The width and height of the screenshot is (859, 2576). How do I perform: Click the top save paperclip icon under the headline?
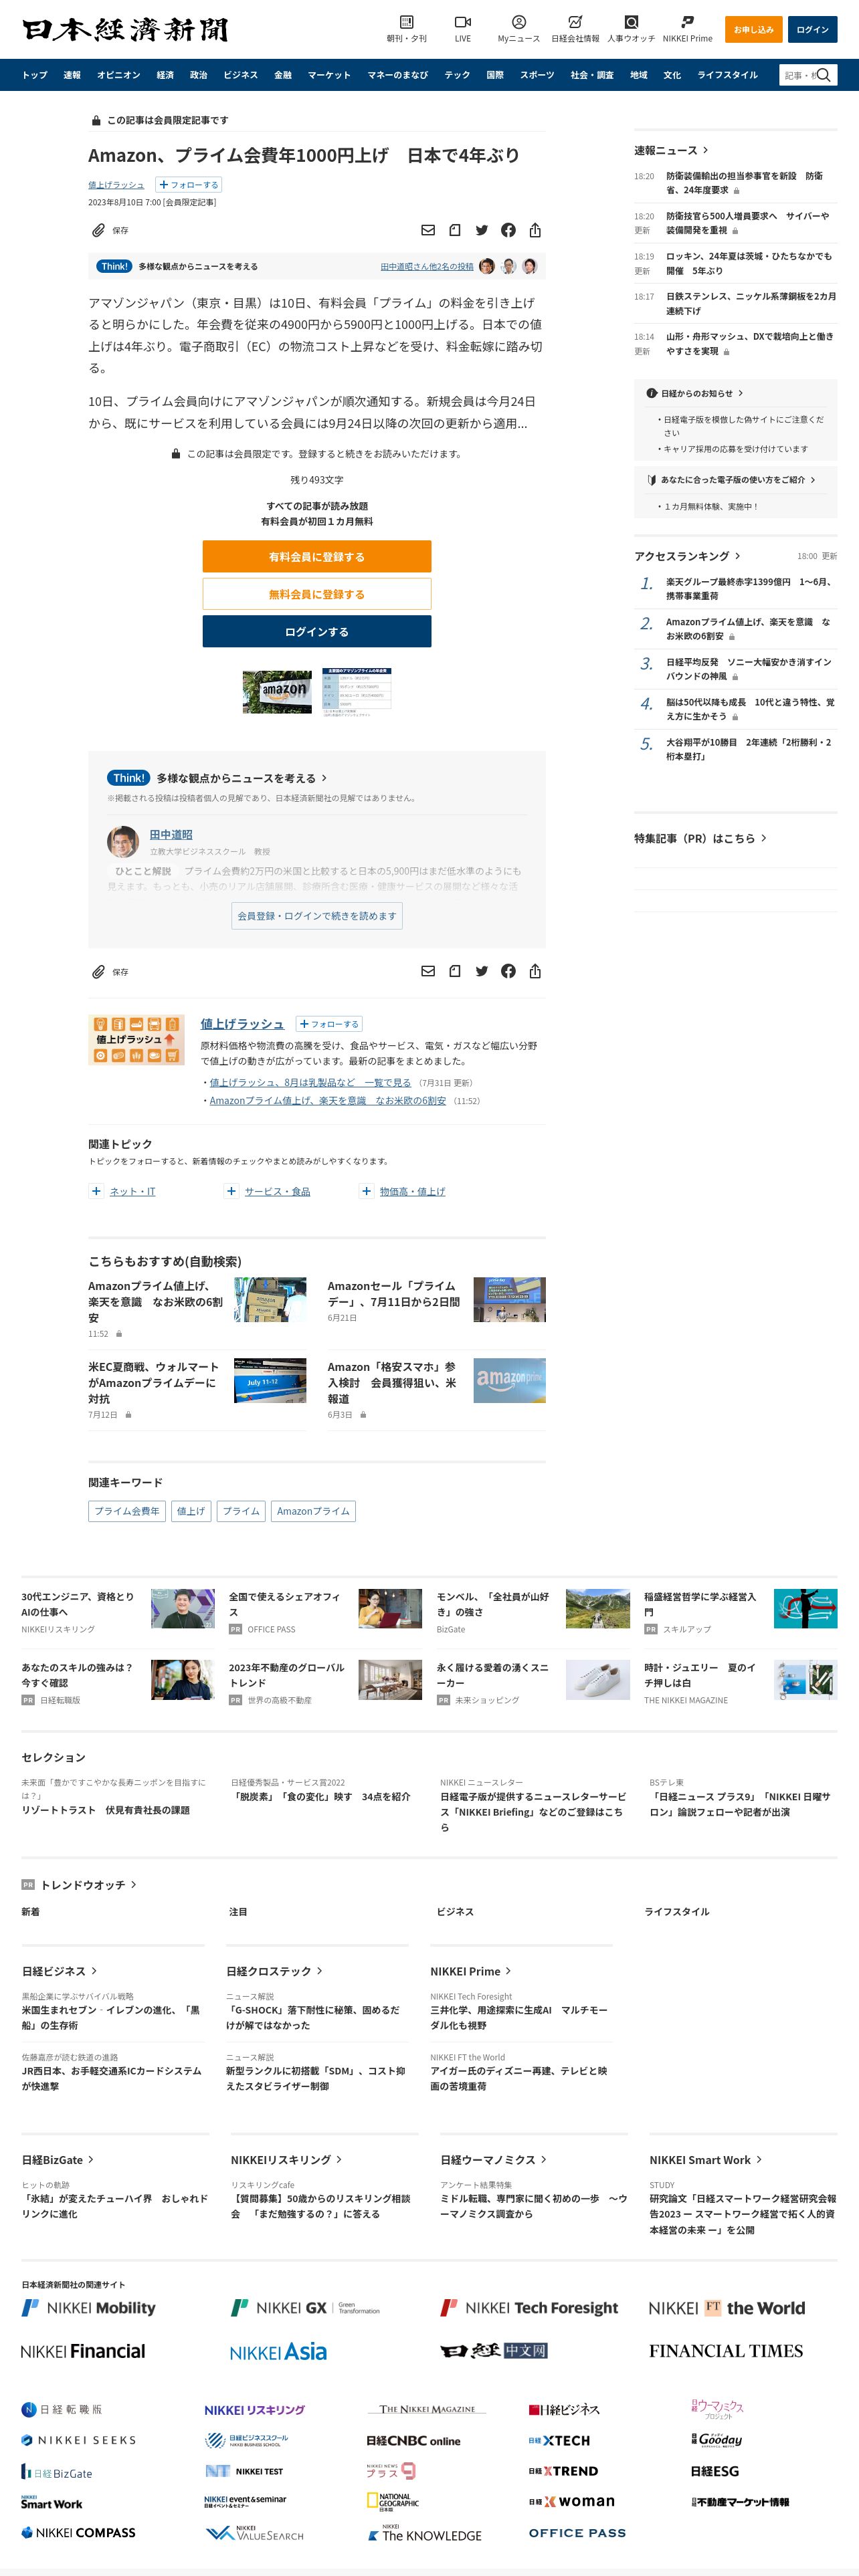coord(98,230)
